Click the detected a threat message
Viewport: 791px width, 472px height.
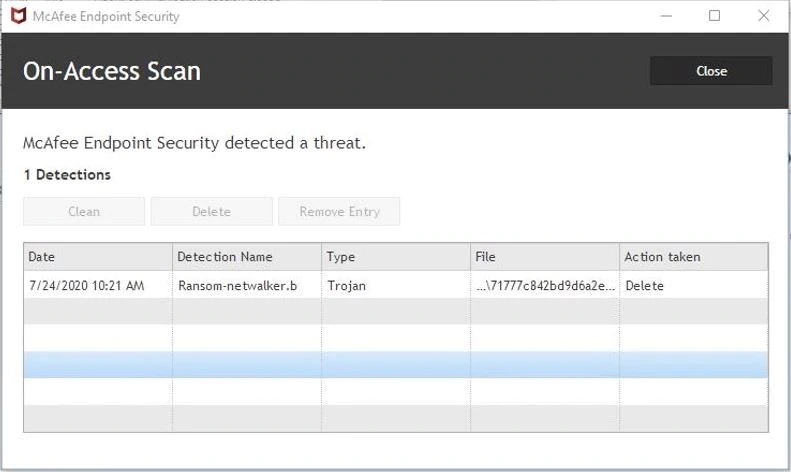(x=194, y=143)
